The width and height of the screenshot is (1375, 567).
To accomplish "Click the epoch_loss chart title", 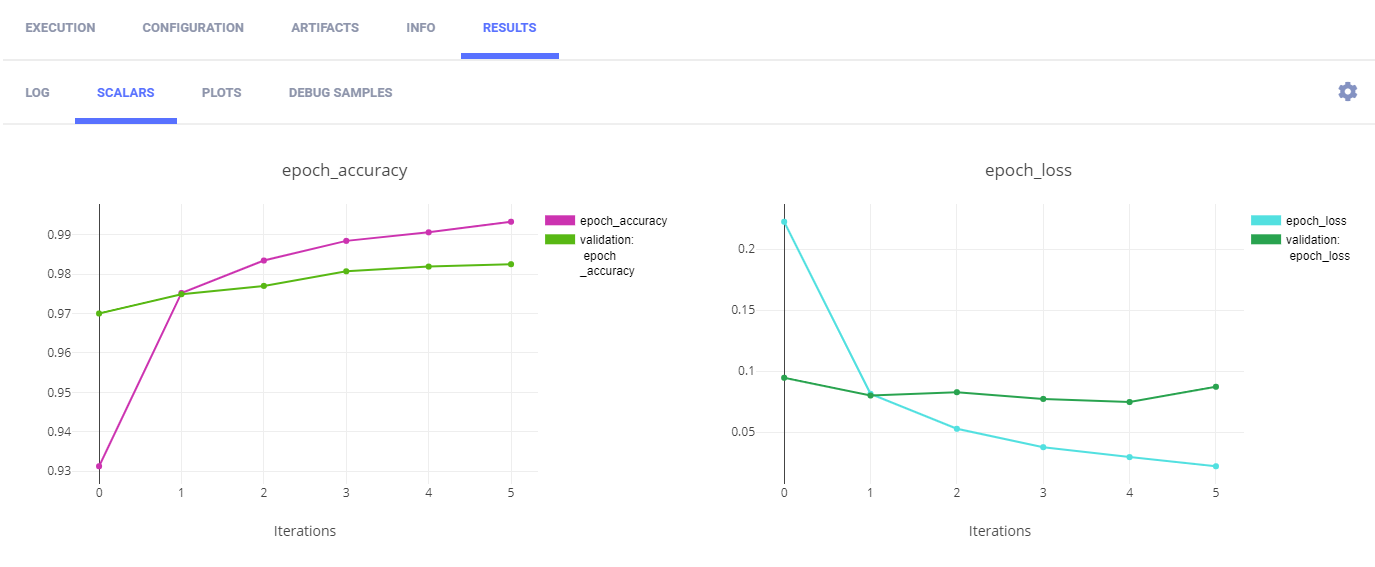I will (x=1028, y=170).
